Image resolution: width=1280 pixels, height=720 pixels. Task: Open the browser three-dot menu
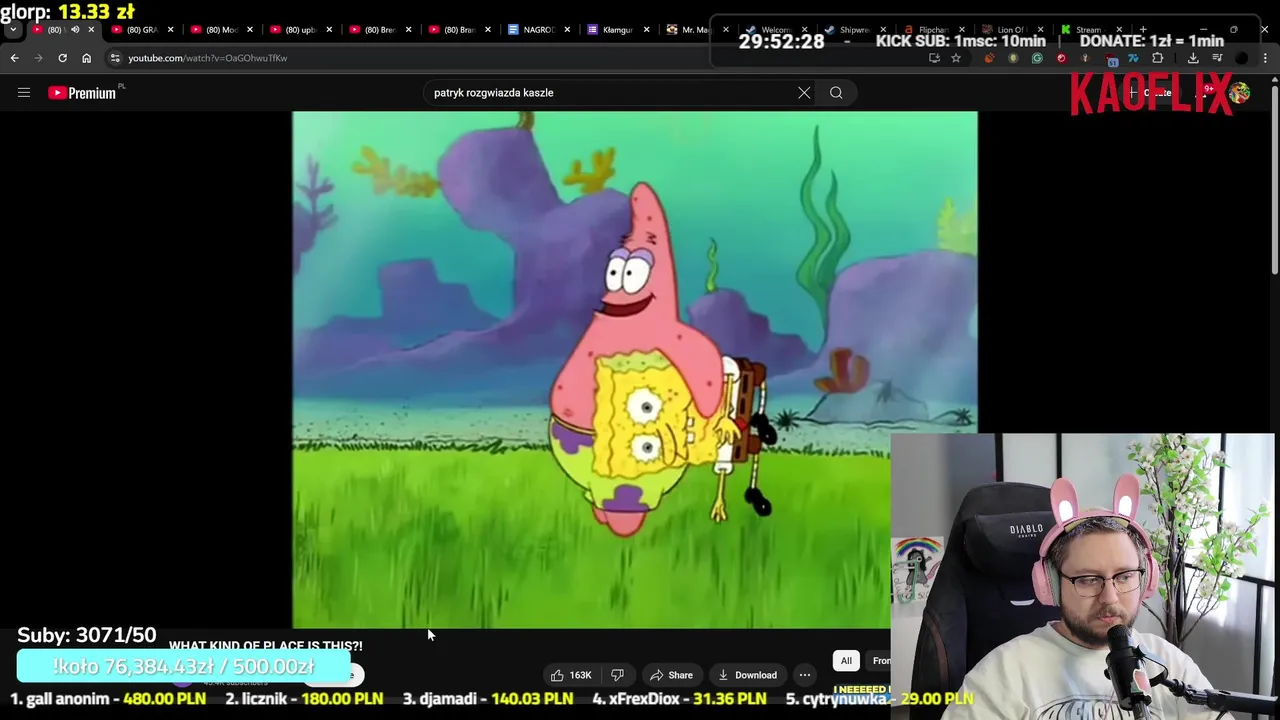(1266, 58)
